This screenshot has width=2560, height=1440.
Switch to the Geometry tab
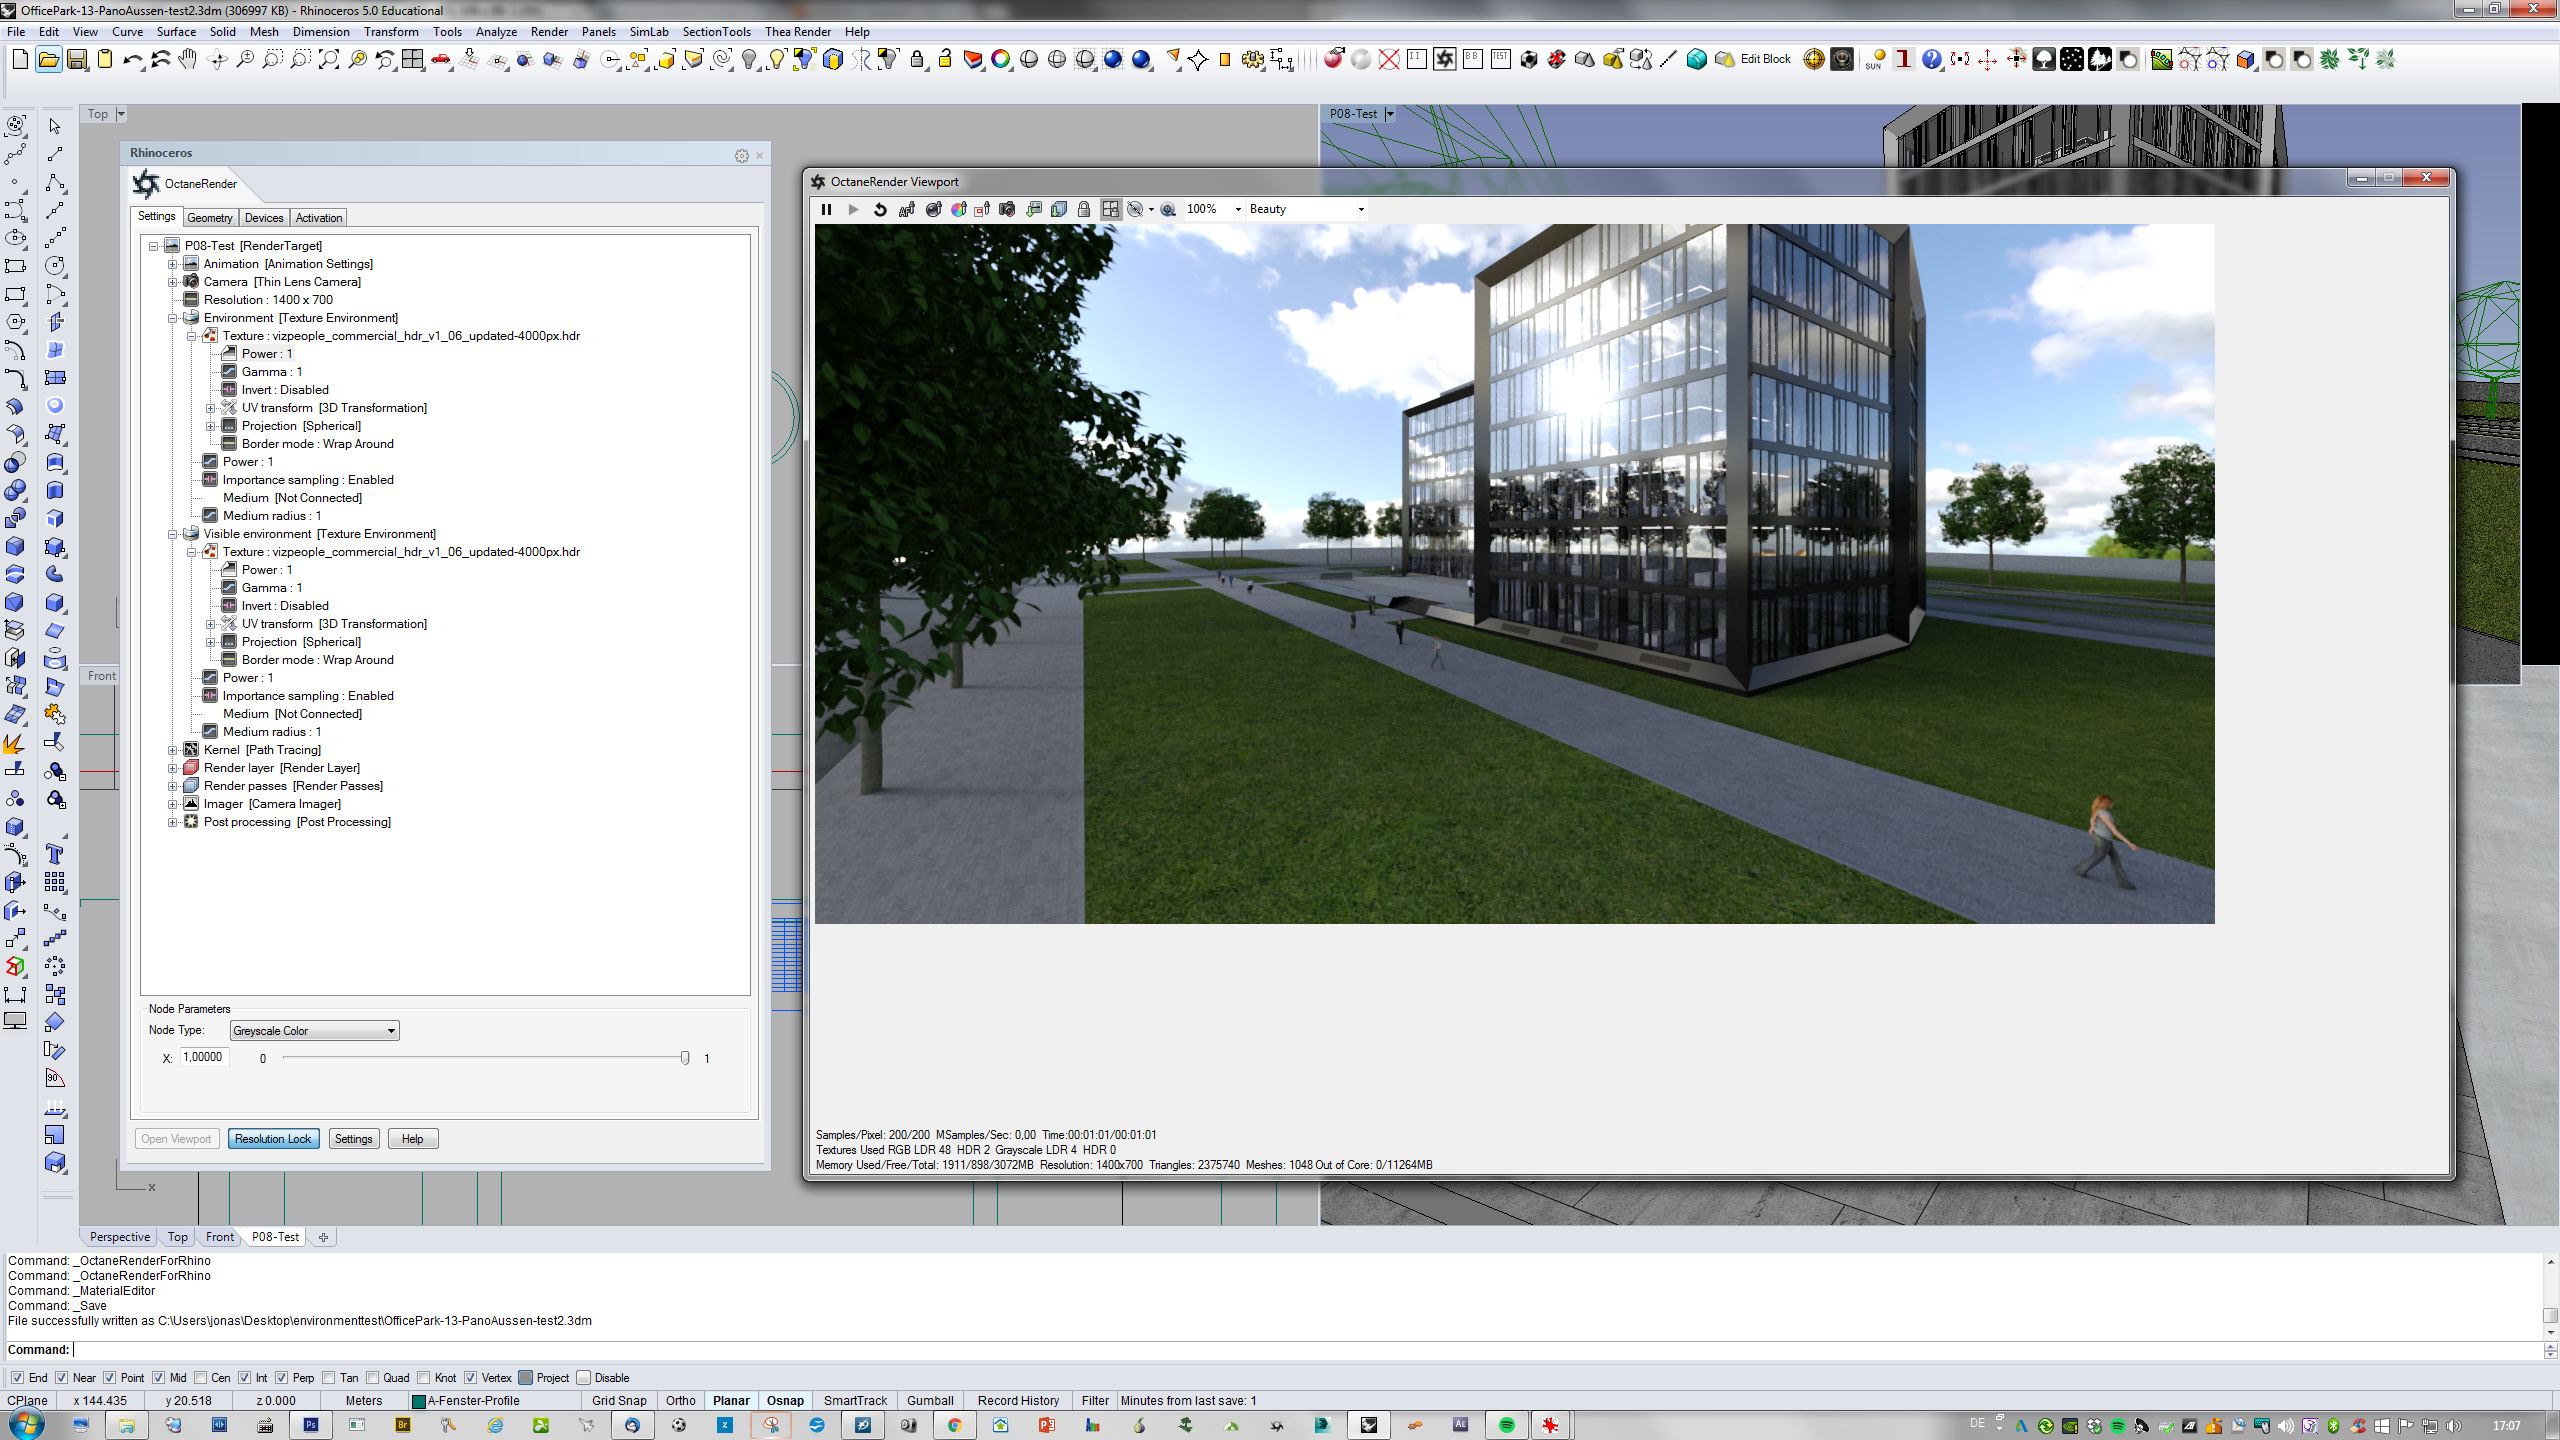tap(210, 218)
